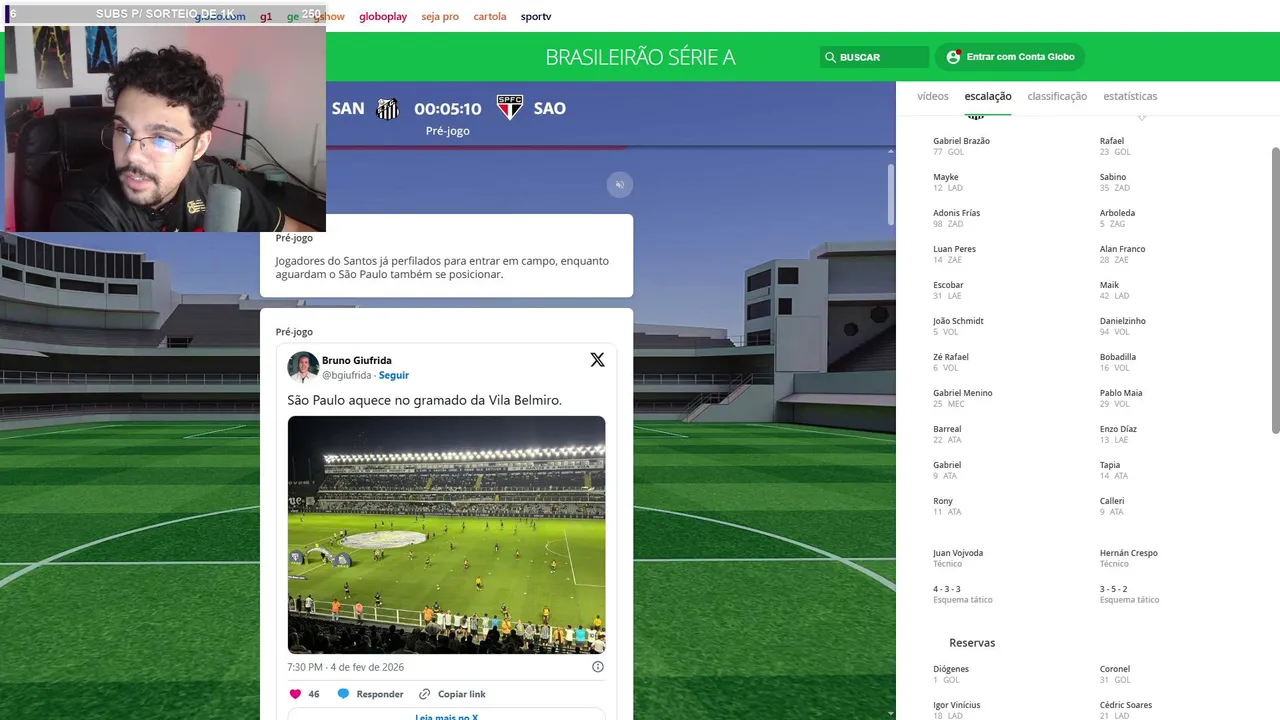
Task: Like the tweet with heart icon
Action: (x=295, y=694)
